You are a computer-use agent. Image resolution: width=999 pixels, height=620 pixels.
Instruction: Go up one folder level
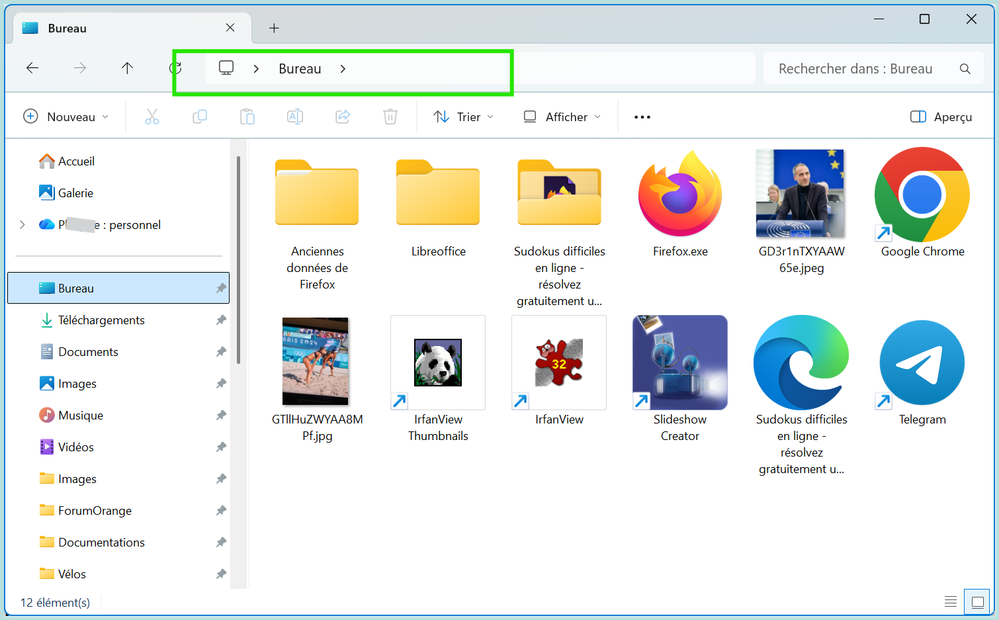(127, 68)
